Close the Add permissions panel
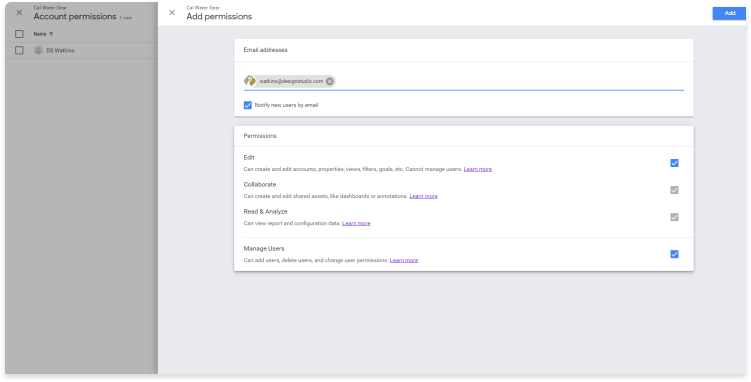The width and height of the screenshot is (751, 382). (x=172, y=13)
